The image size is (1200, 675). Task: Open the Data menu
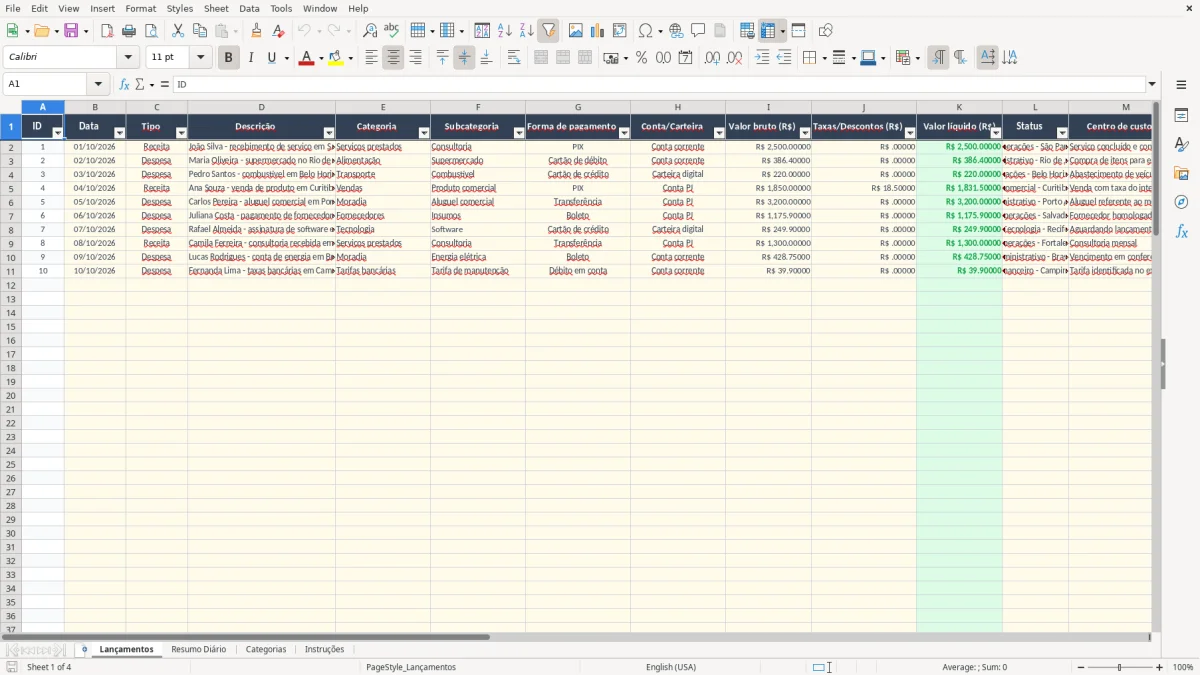(249, 8)
